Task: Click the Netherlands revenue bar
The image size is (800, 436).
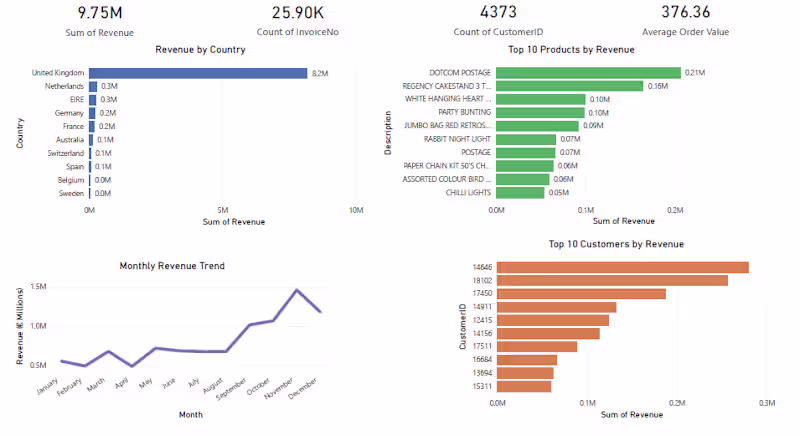Action: point(93,86)
